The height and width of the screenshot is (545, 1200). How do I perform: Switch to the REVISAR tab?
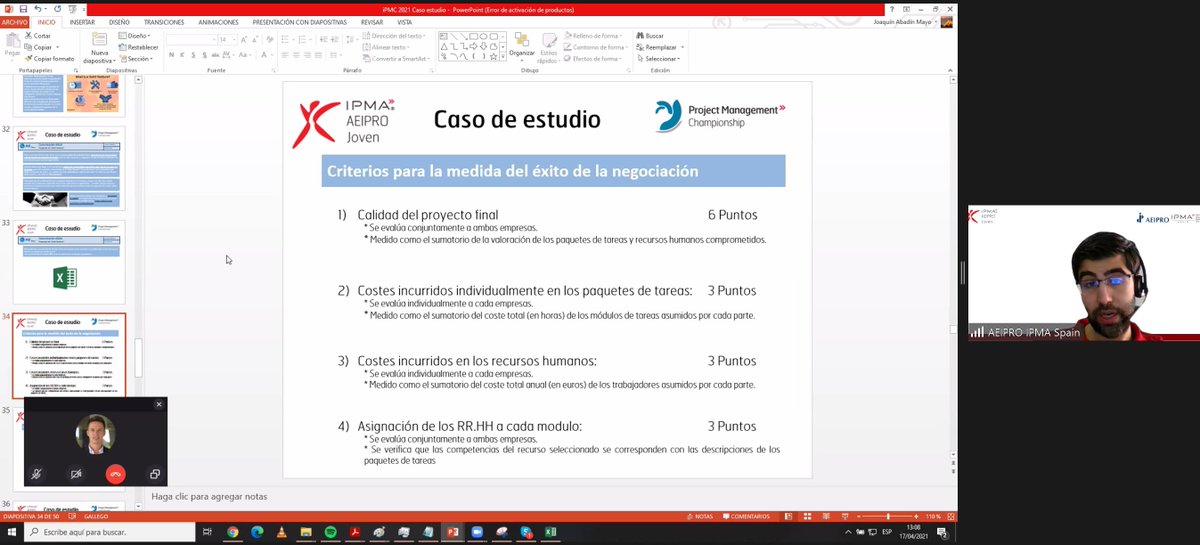[x=372, y=21]
